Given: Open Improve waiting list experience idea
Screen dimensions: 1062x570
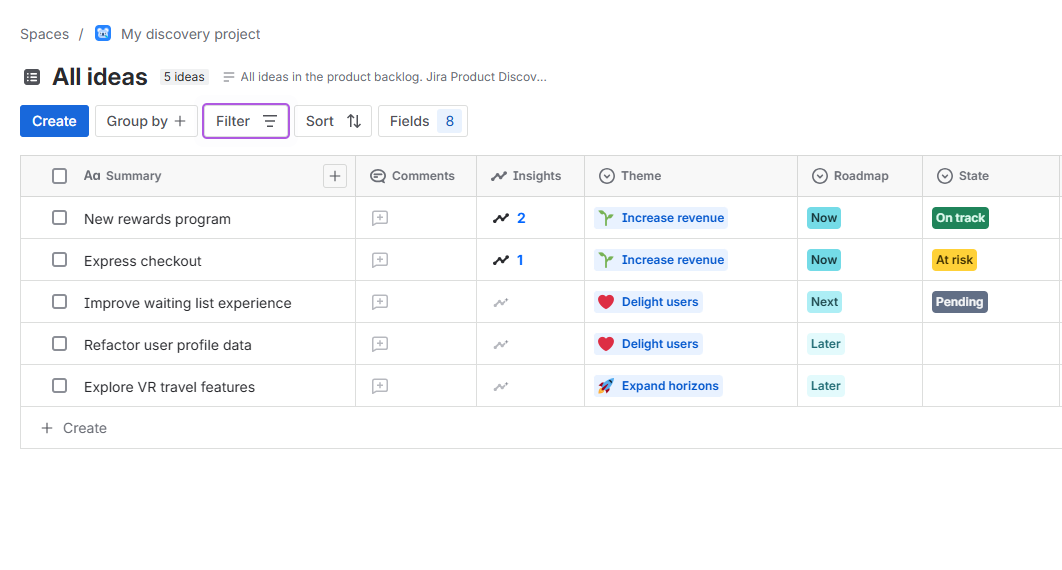Looking at the screenshot, I should (x=188, y=303).
